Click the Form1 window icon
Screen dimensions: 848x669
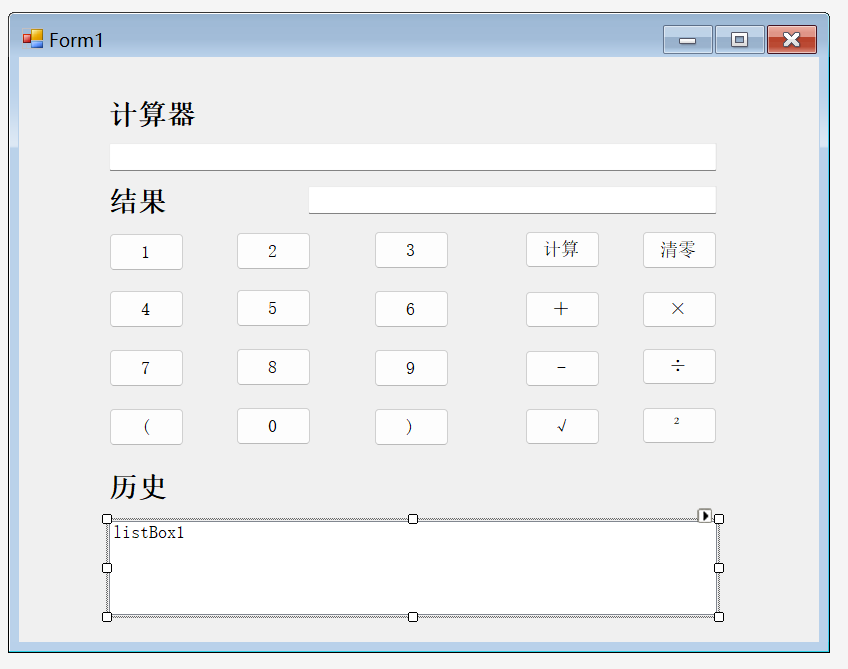[33, 39]
